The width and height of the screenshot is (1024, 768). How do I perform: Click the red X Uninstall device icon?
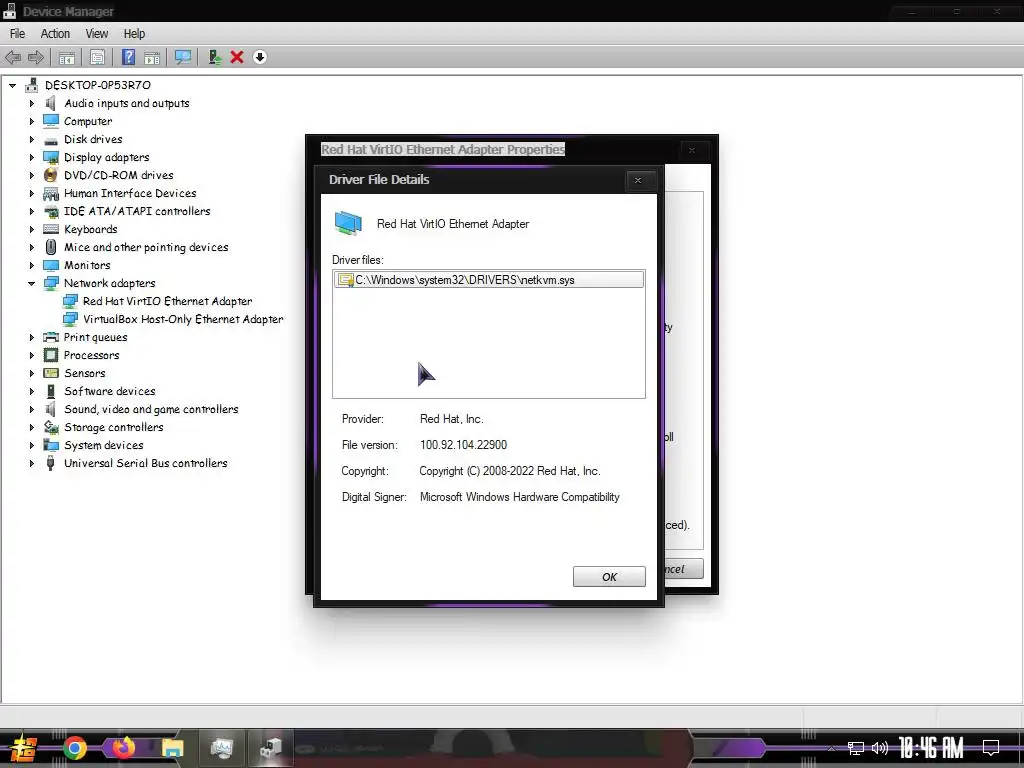click(237, 57)
